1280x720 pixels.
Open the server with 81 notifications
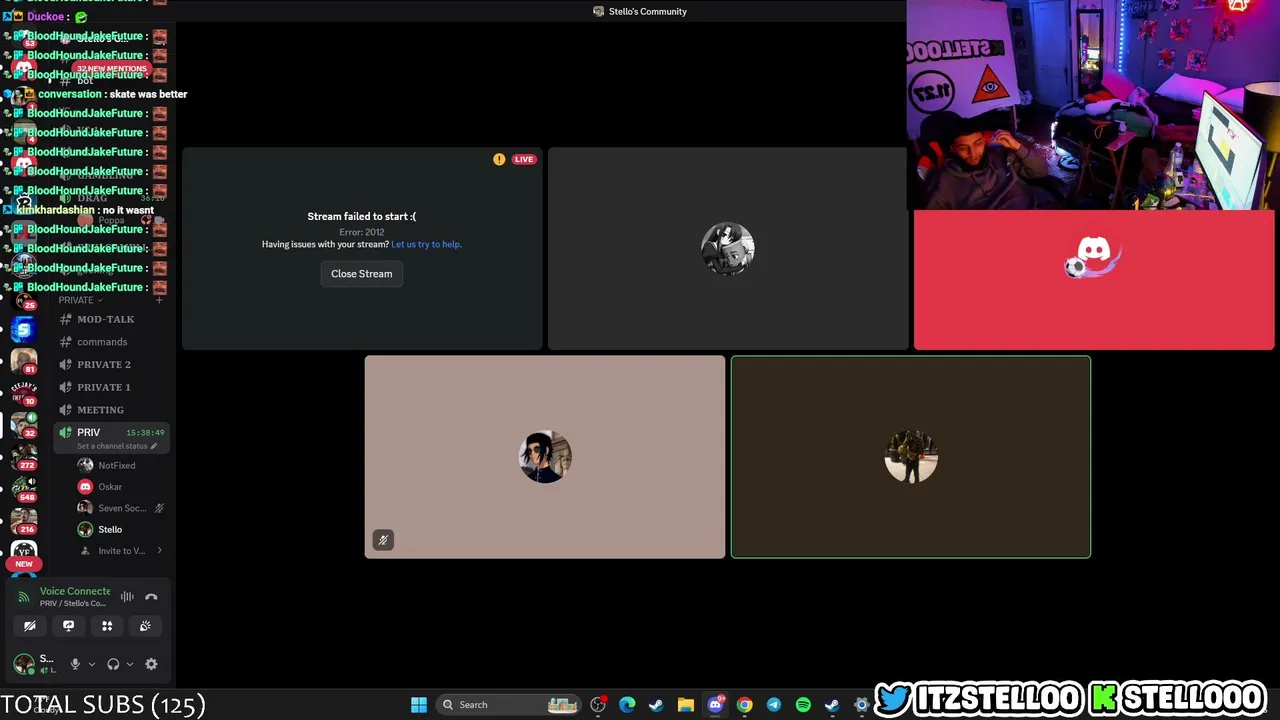click(x=24, y=360)
